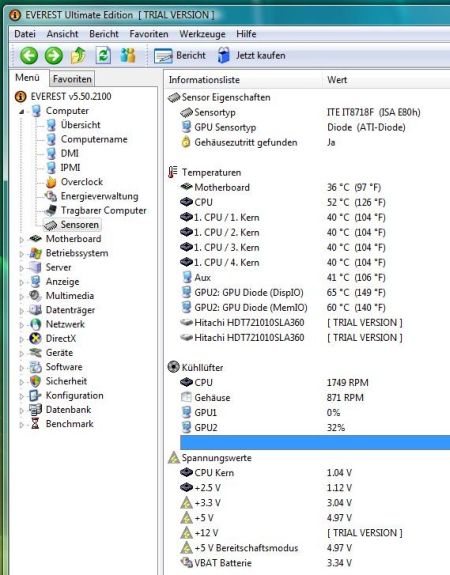Open the Ansicht menu
Viewport: 450px width, 575px height.
coord(62,34)
